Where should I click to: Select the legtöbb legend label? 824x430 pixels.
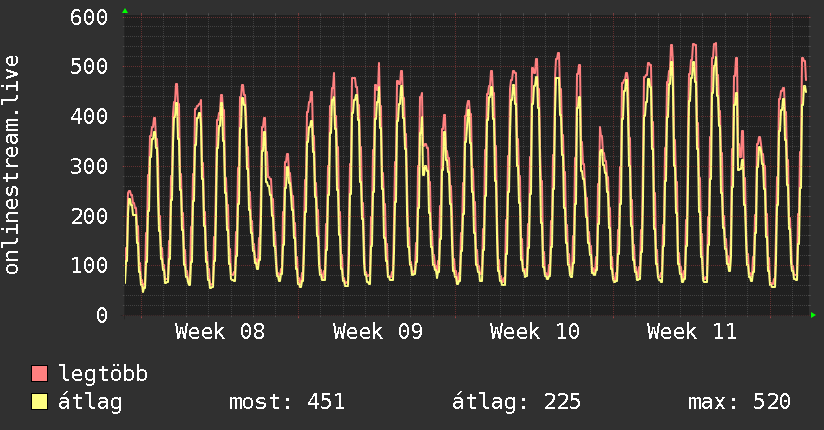tap(103, 374)
